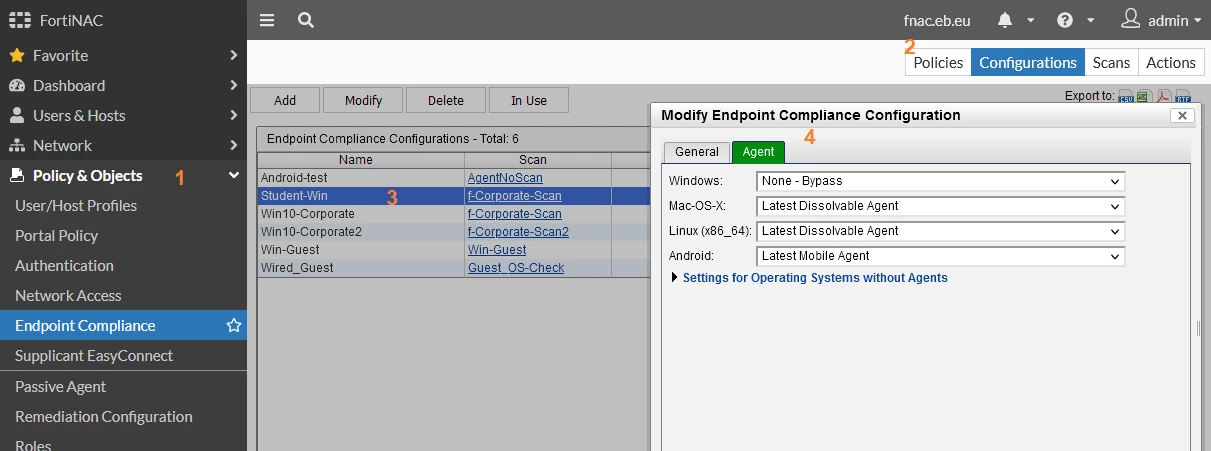Sort by the Scan column header
1211x451 pixels.
pos(538,160)
